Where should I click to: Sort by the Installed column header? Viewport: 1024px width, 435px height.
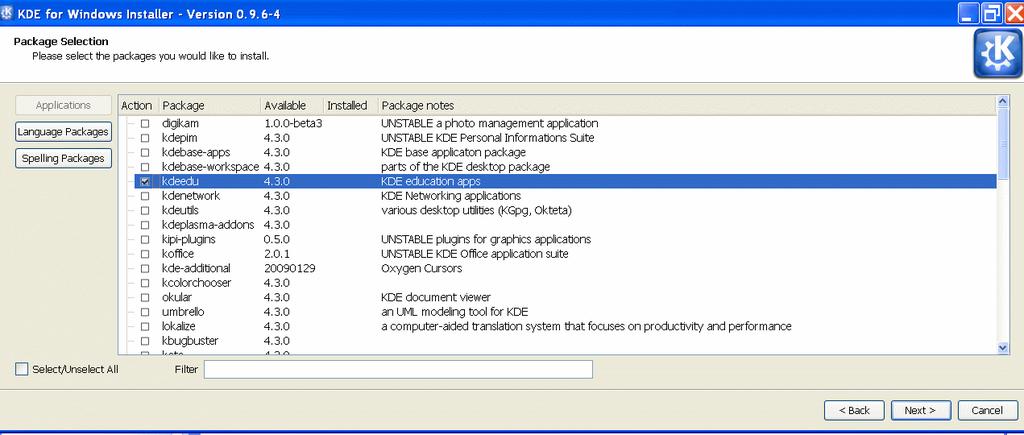coord(350,105)
